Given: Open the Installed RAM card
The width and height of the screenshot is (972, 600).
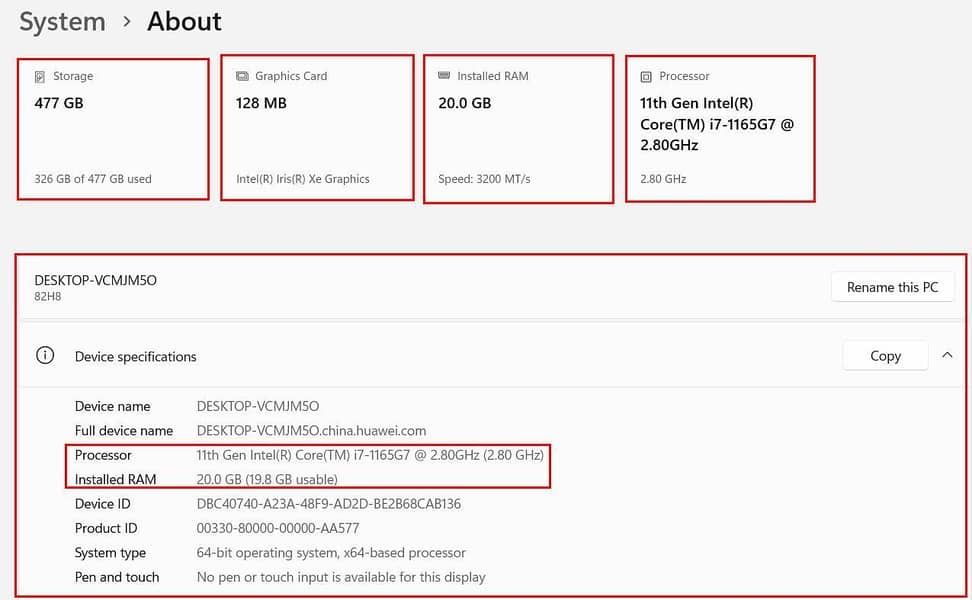Looking at the screenshot, I should click(x=518, y=128).
